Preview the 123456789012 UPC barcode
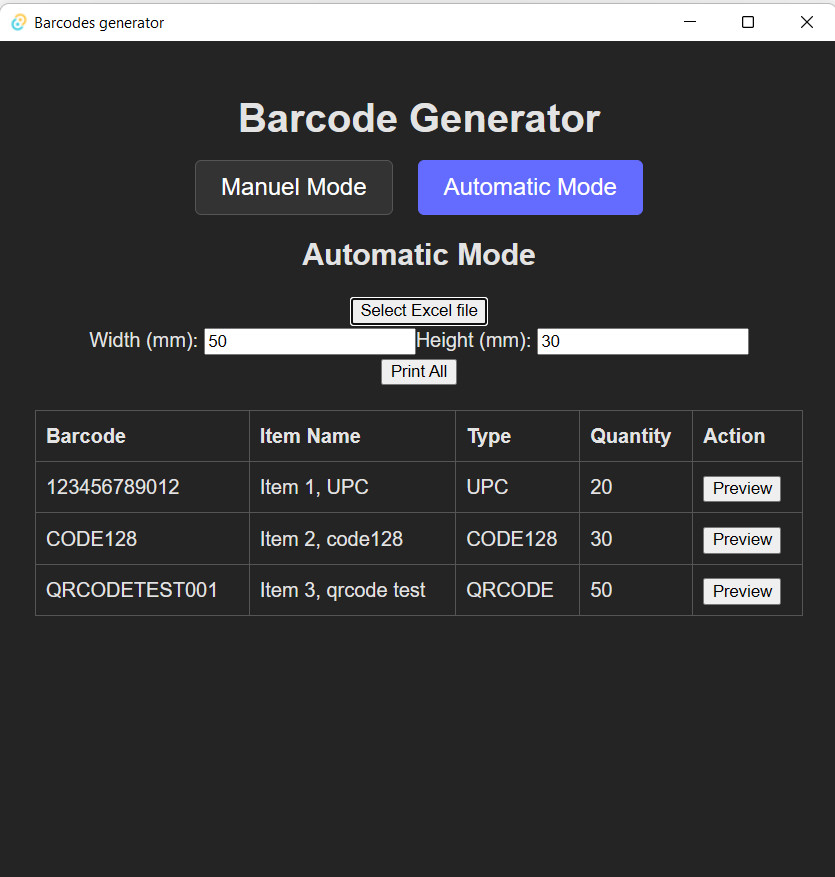 pyautogui.click(x=741, y=488)
